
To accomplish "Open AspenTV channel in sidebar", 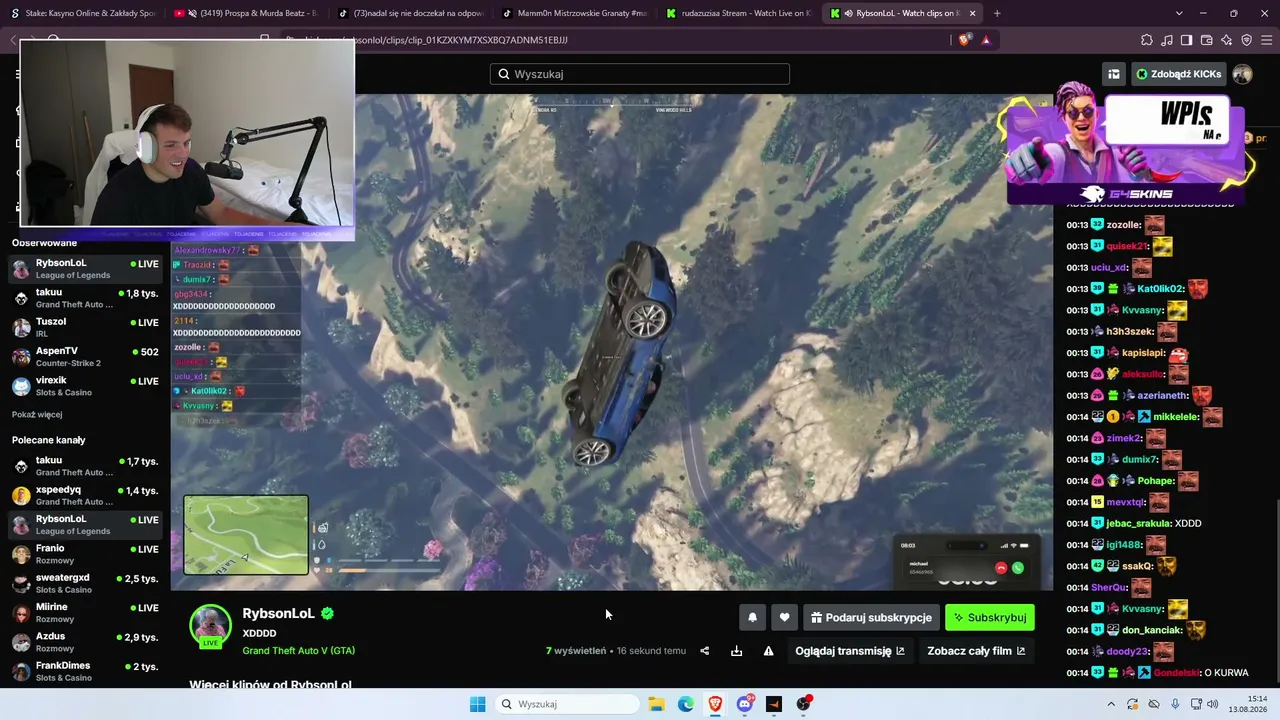I will click(x=85, y=357).
